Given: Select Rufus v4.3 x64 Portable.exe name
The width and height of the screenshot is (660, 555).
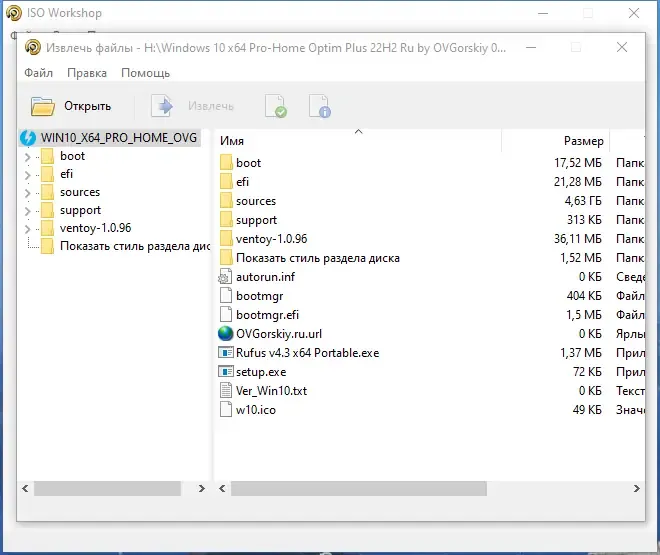Looking at the screenshot, I should tap(307, 353).
